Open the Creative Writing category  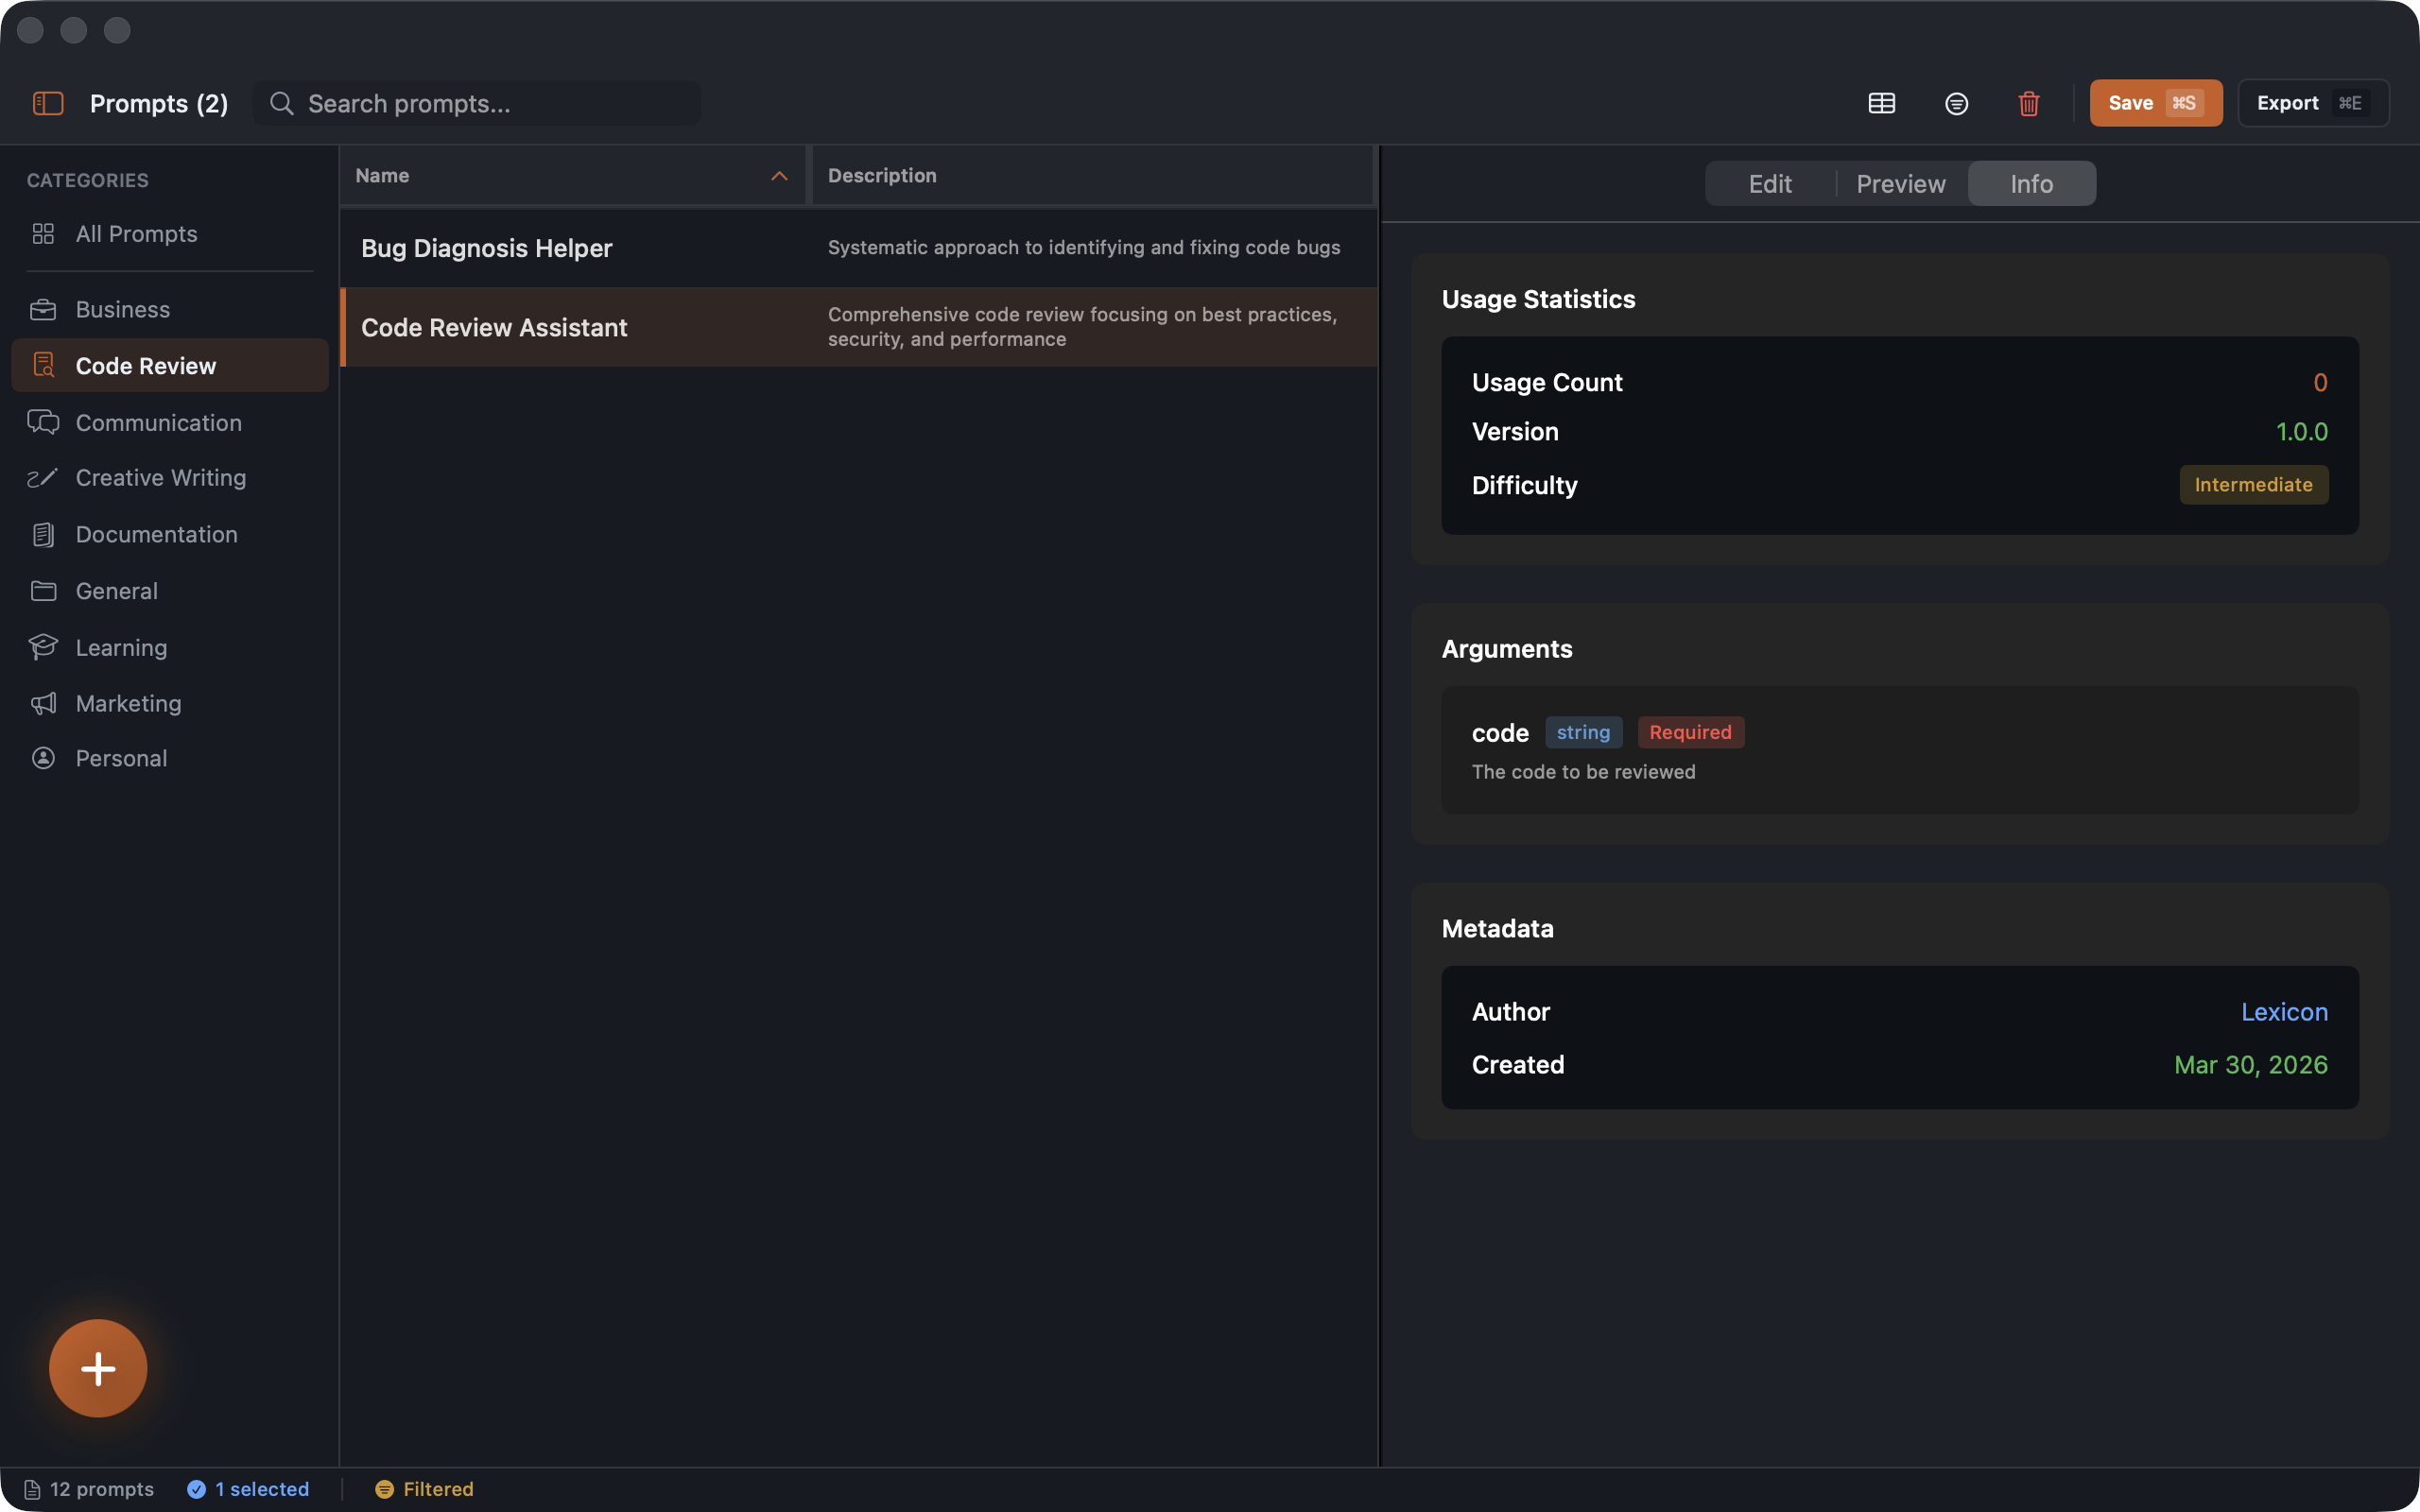pos(170,477)
